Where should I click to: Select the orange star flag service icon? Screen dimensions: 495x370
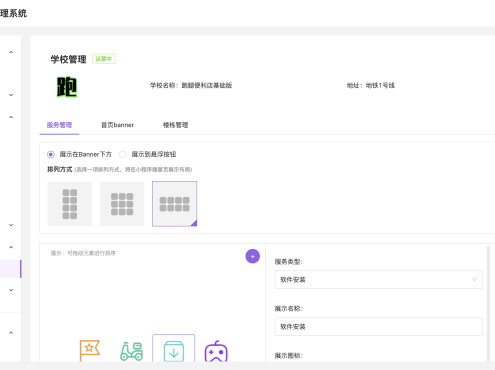point(90,350)
